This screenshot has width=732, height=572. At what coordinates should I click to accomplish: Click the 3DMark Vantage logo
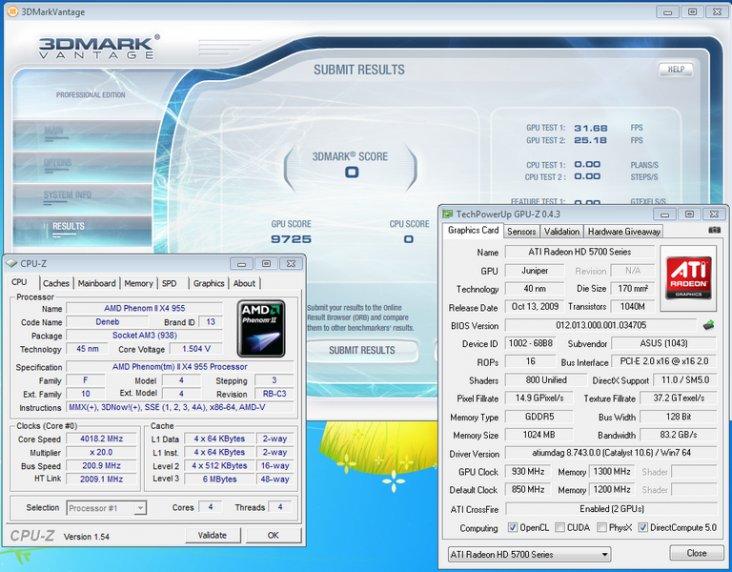96,49
